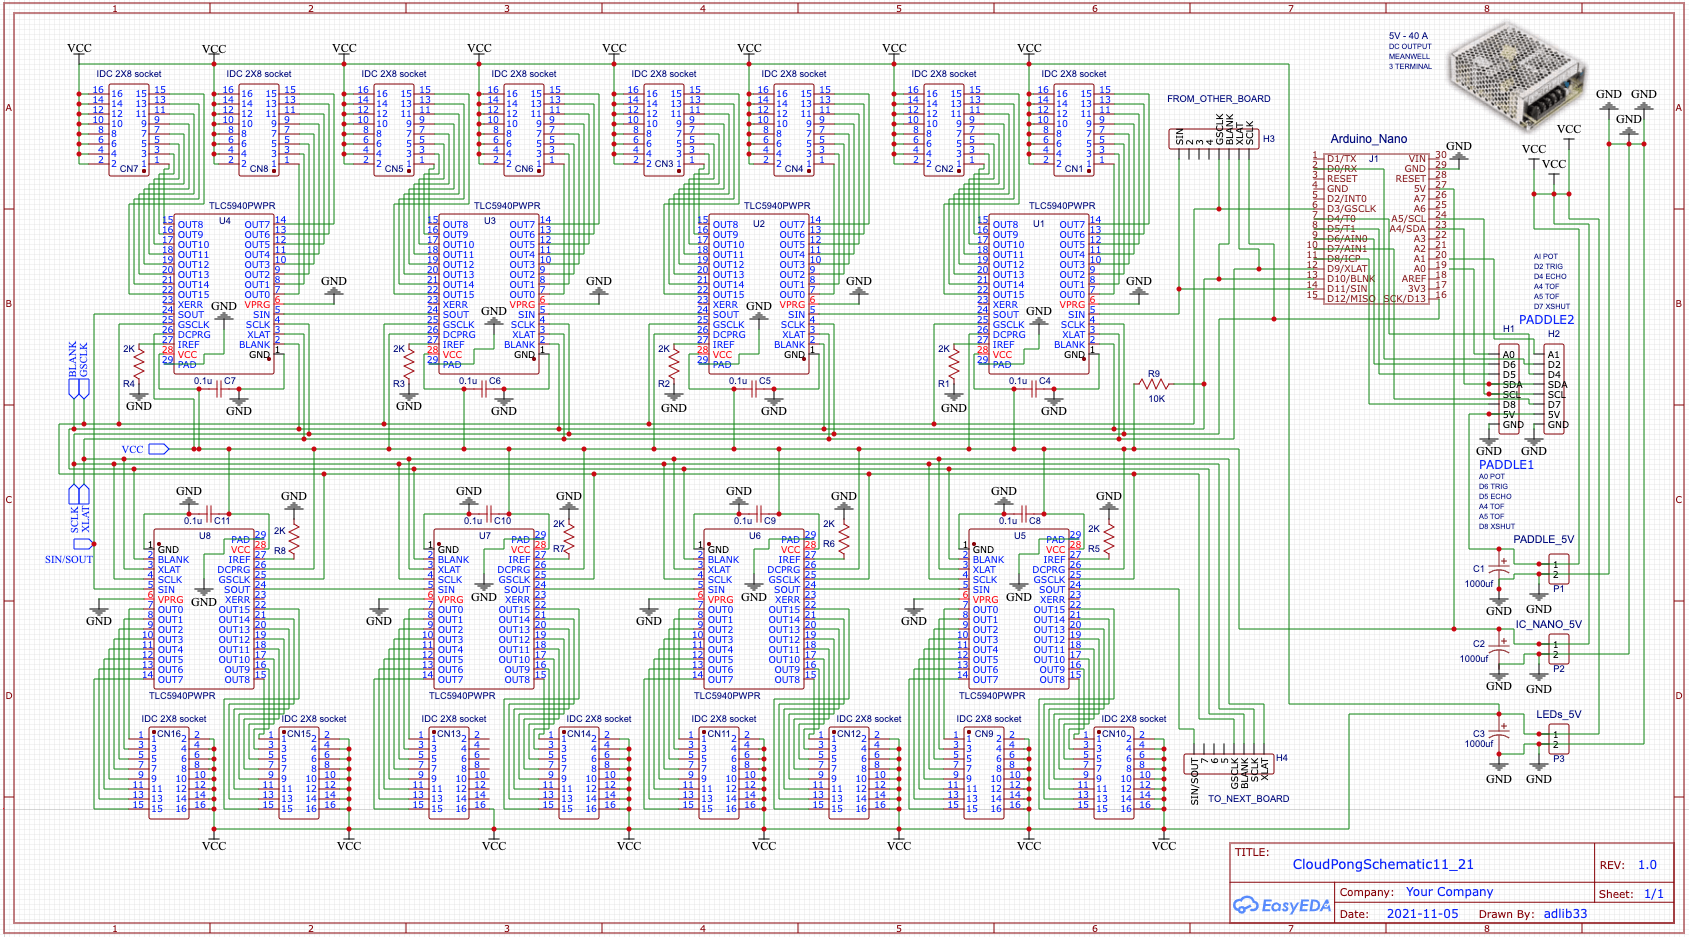The width and height of the screenshot is (1689, 937).
Task: Click the C1 capacitor designator
Action: click(x=1478, y=569)
